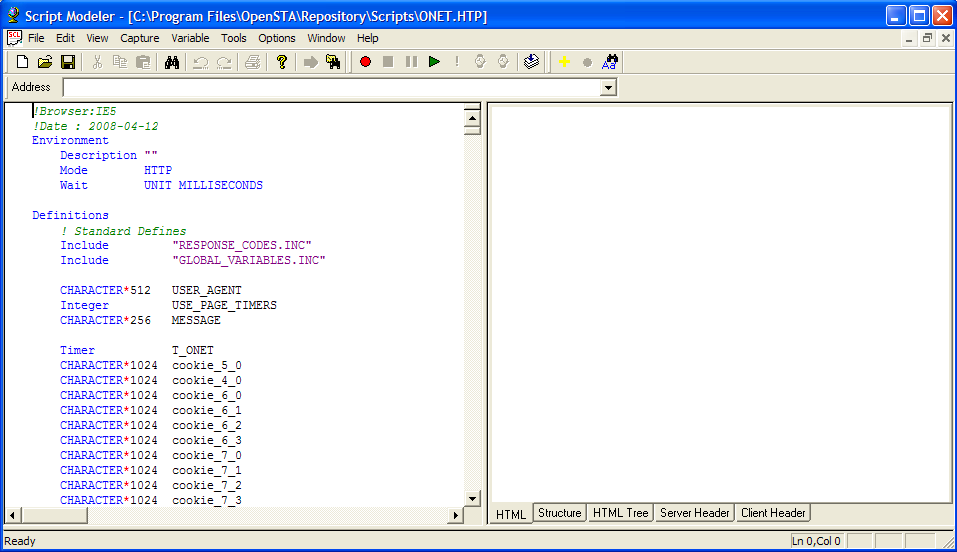Click the Redo arrow icon
Viewport: 957px width, 552px height.
click(x=224, y=62)
